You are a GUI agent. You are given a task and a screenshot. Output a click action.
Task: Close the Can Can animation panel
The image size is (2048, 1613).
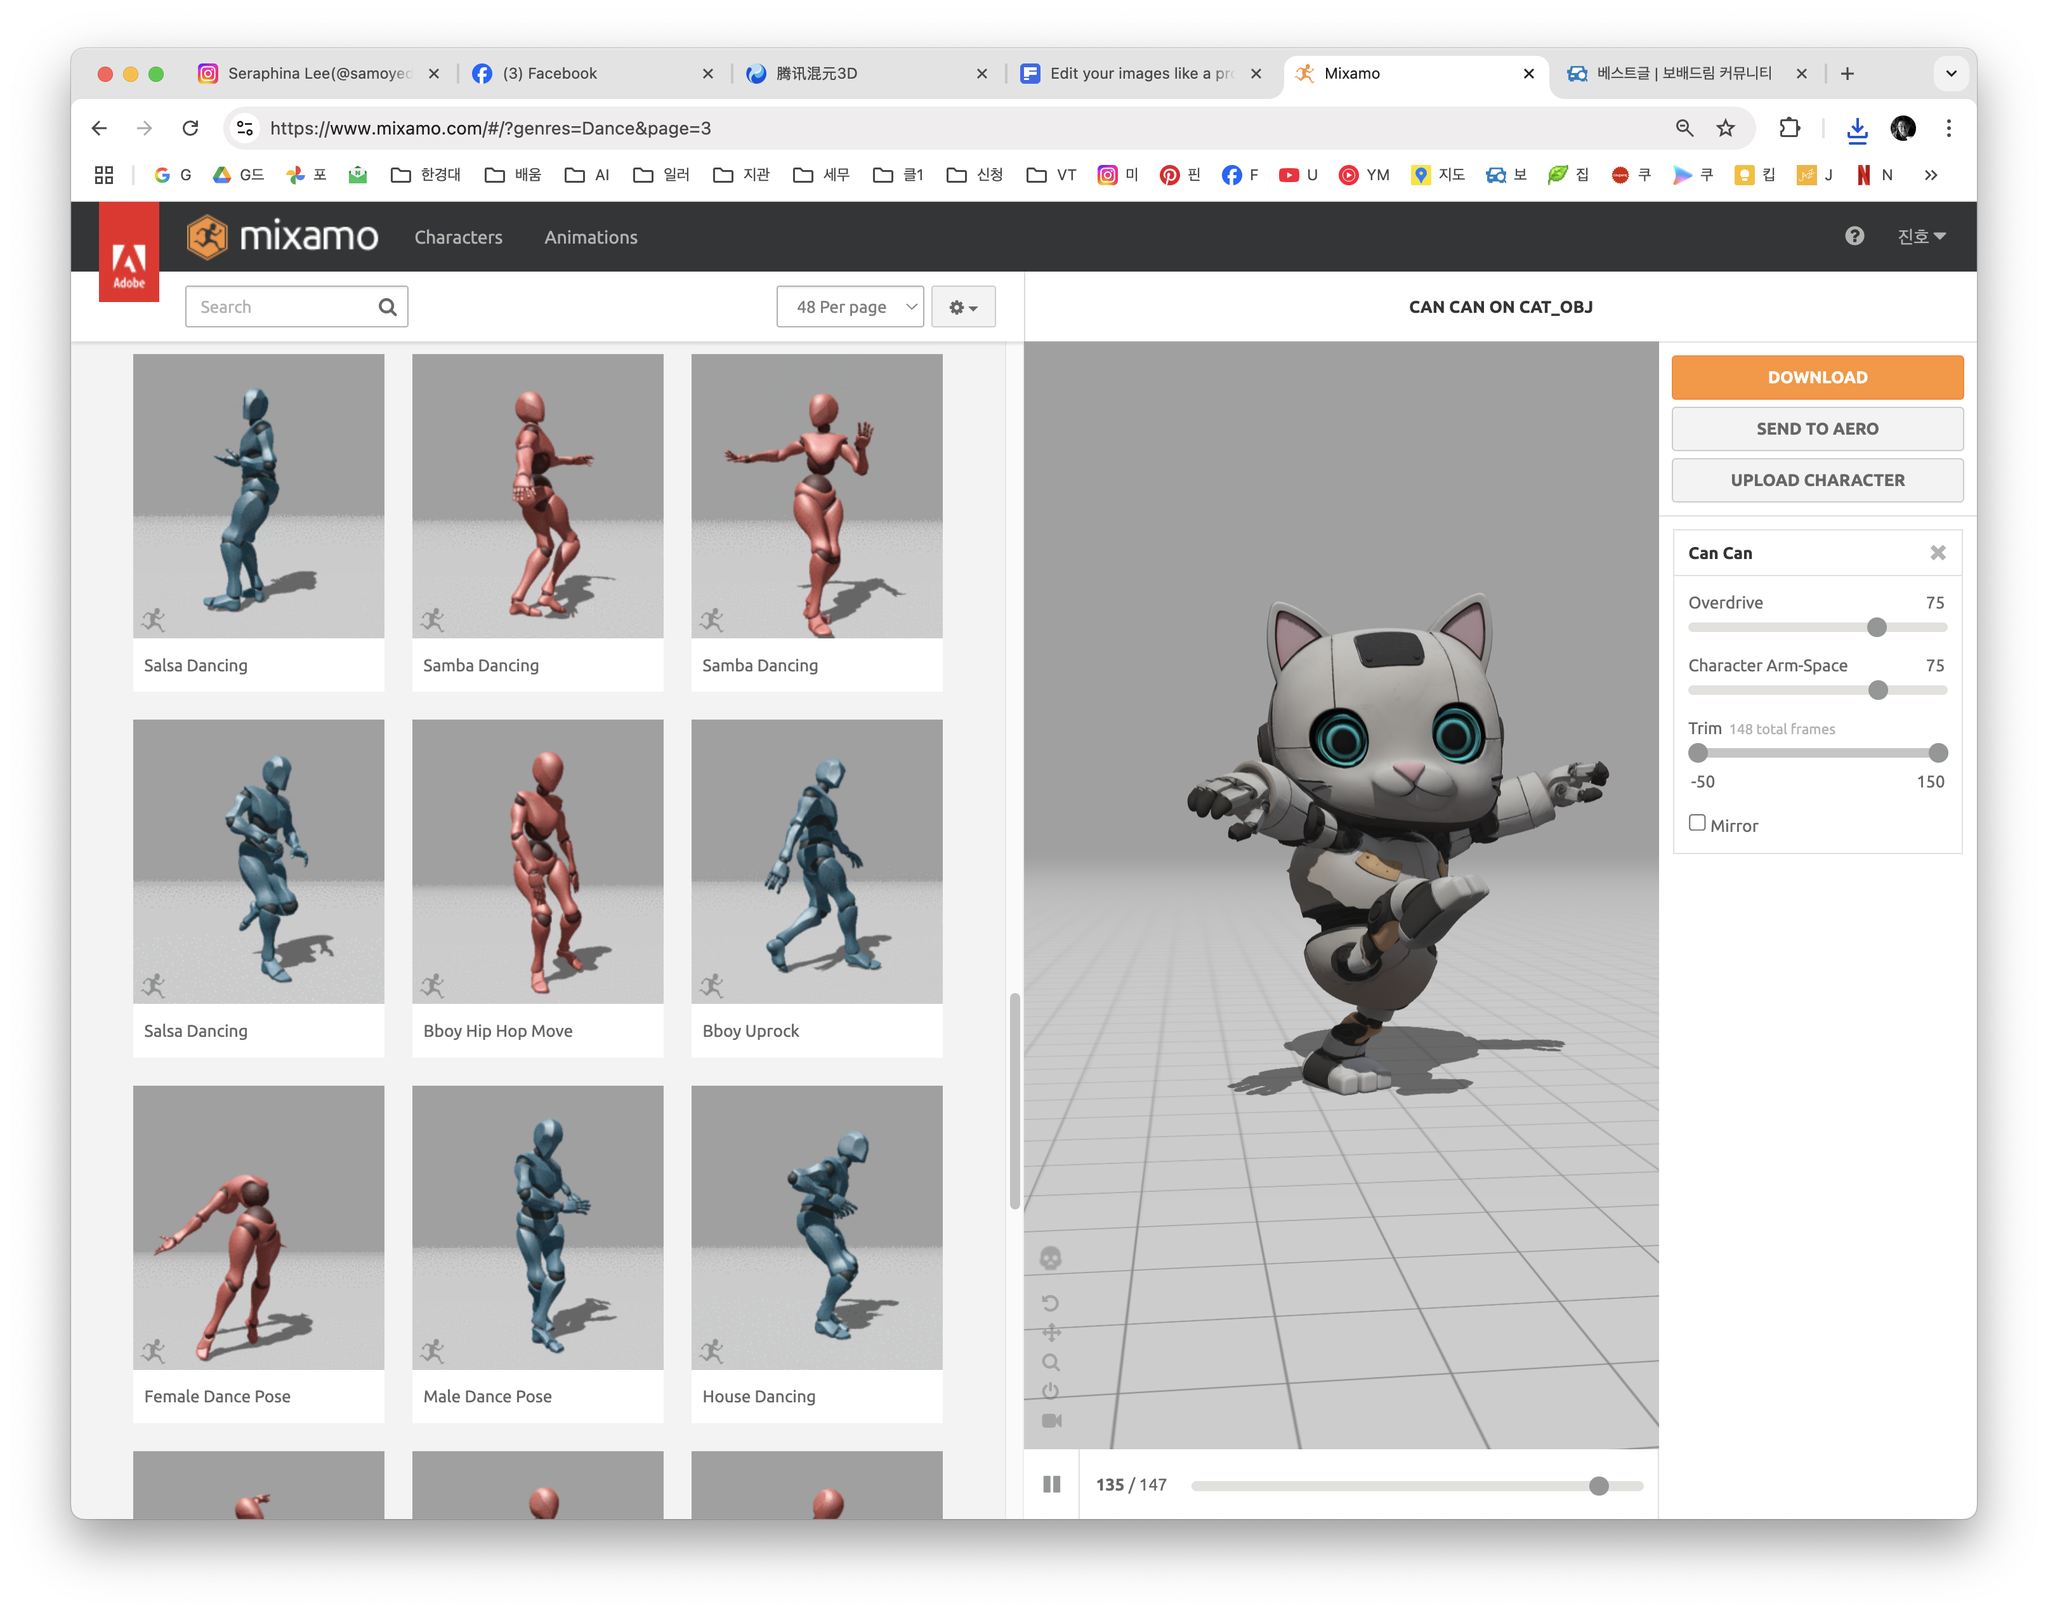pos(1938,553)
